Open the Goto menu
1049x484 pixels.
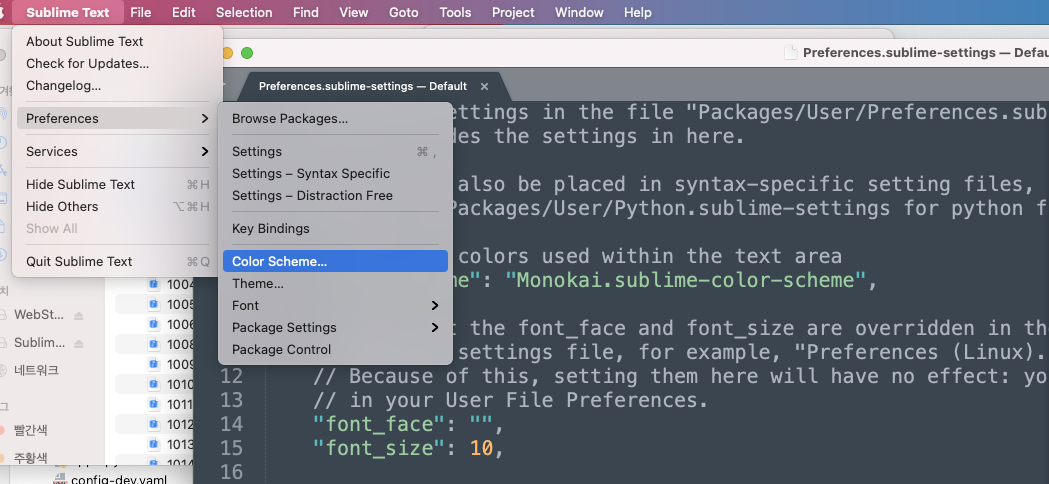tap(403, 12)
